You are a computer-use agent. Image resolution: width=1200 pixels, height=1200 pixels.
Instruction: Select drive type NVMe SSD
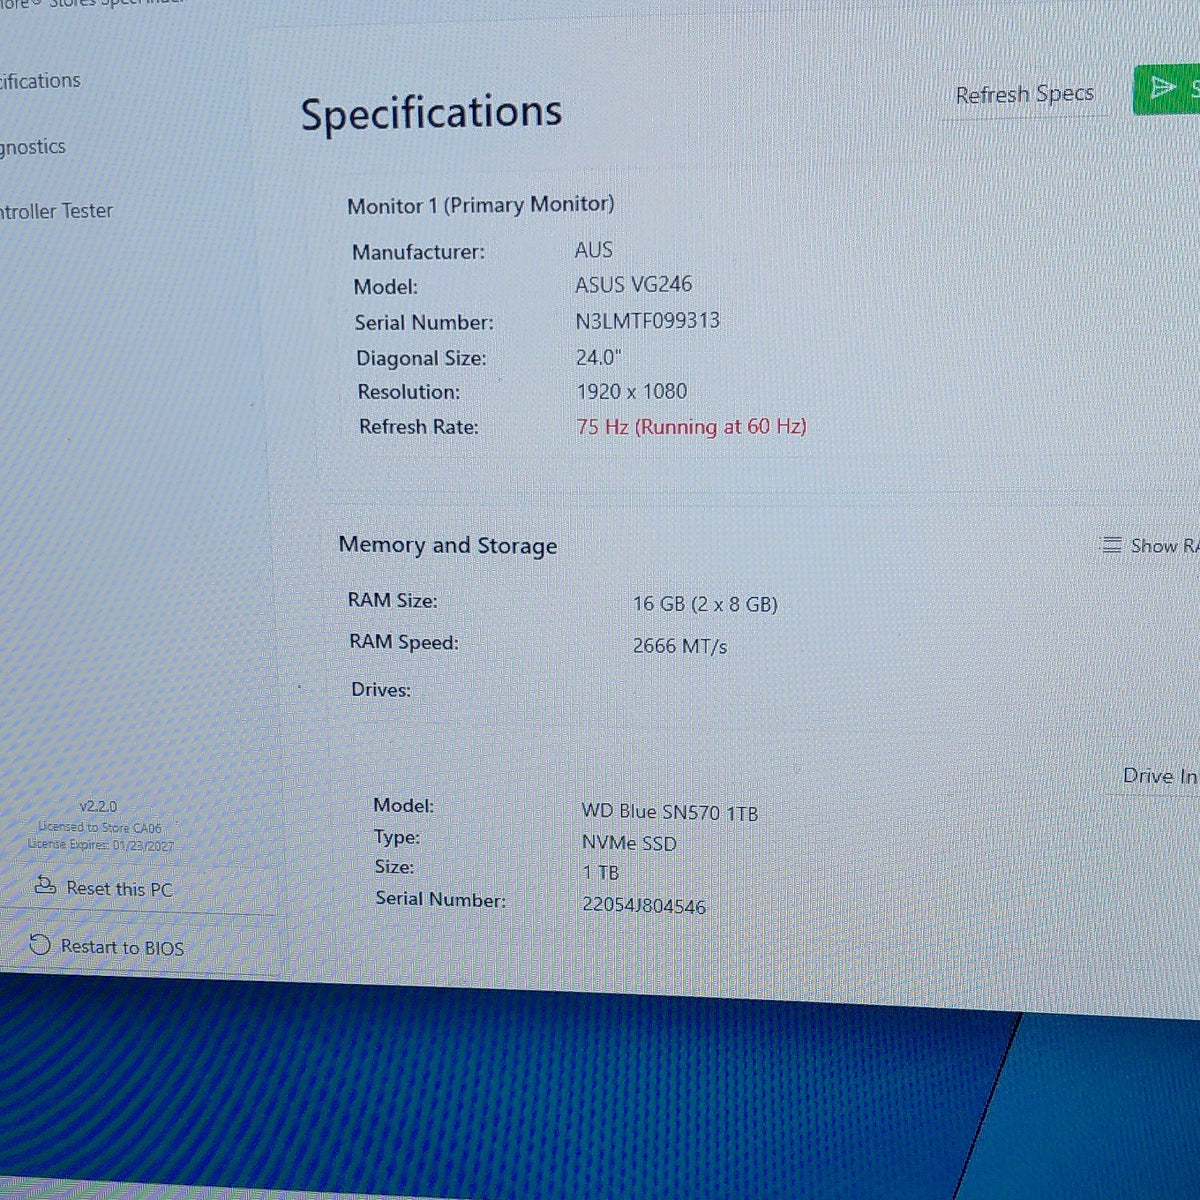click(629, 843)
